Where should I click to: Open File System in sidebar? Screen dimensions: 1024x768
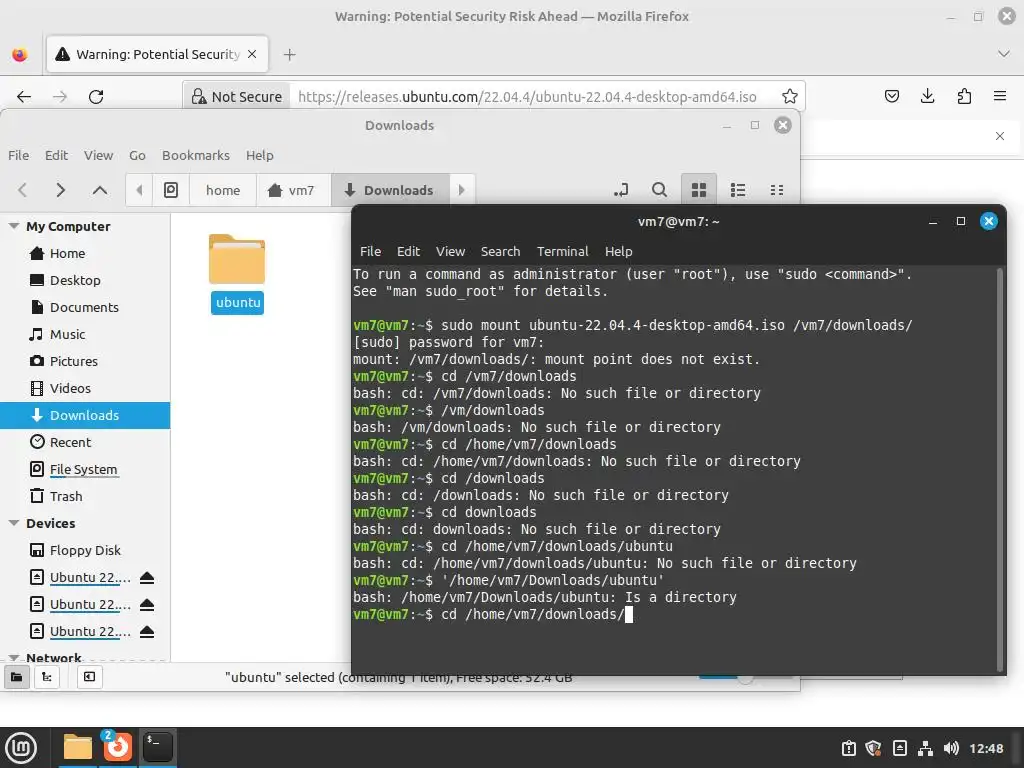tap(85, 469)
